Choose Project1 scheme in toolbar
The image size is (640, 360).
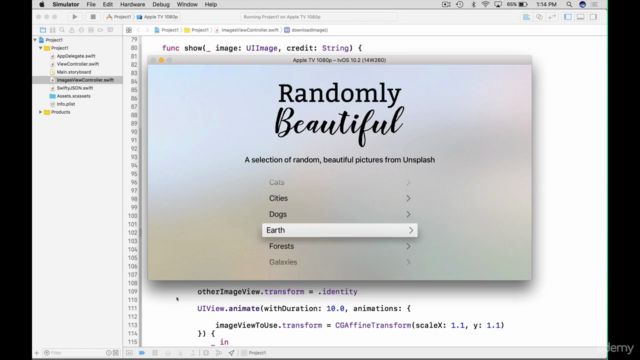[119, 17]
